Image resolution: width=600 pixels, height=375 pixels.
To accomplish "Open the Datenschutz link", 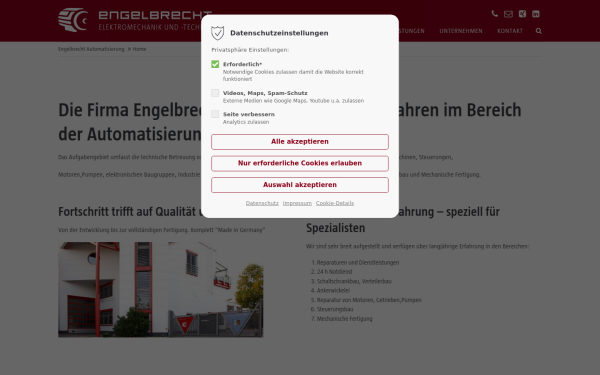I will pyautogui.click(x=262, y=203).
